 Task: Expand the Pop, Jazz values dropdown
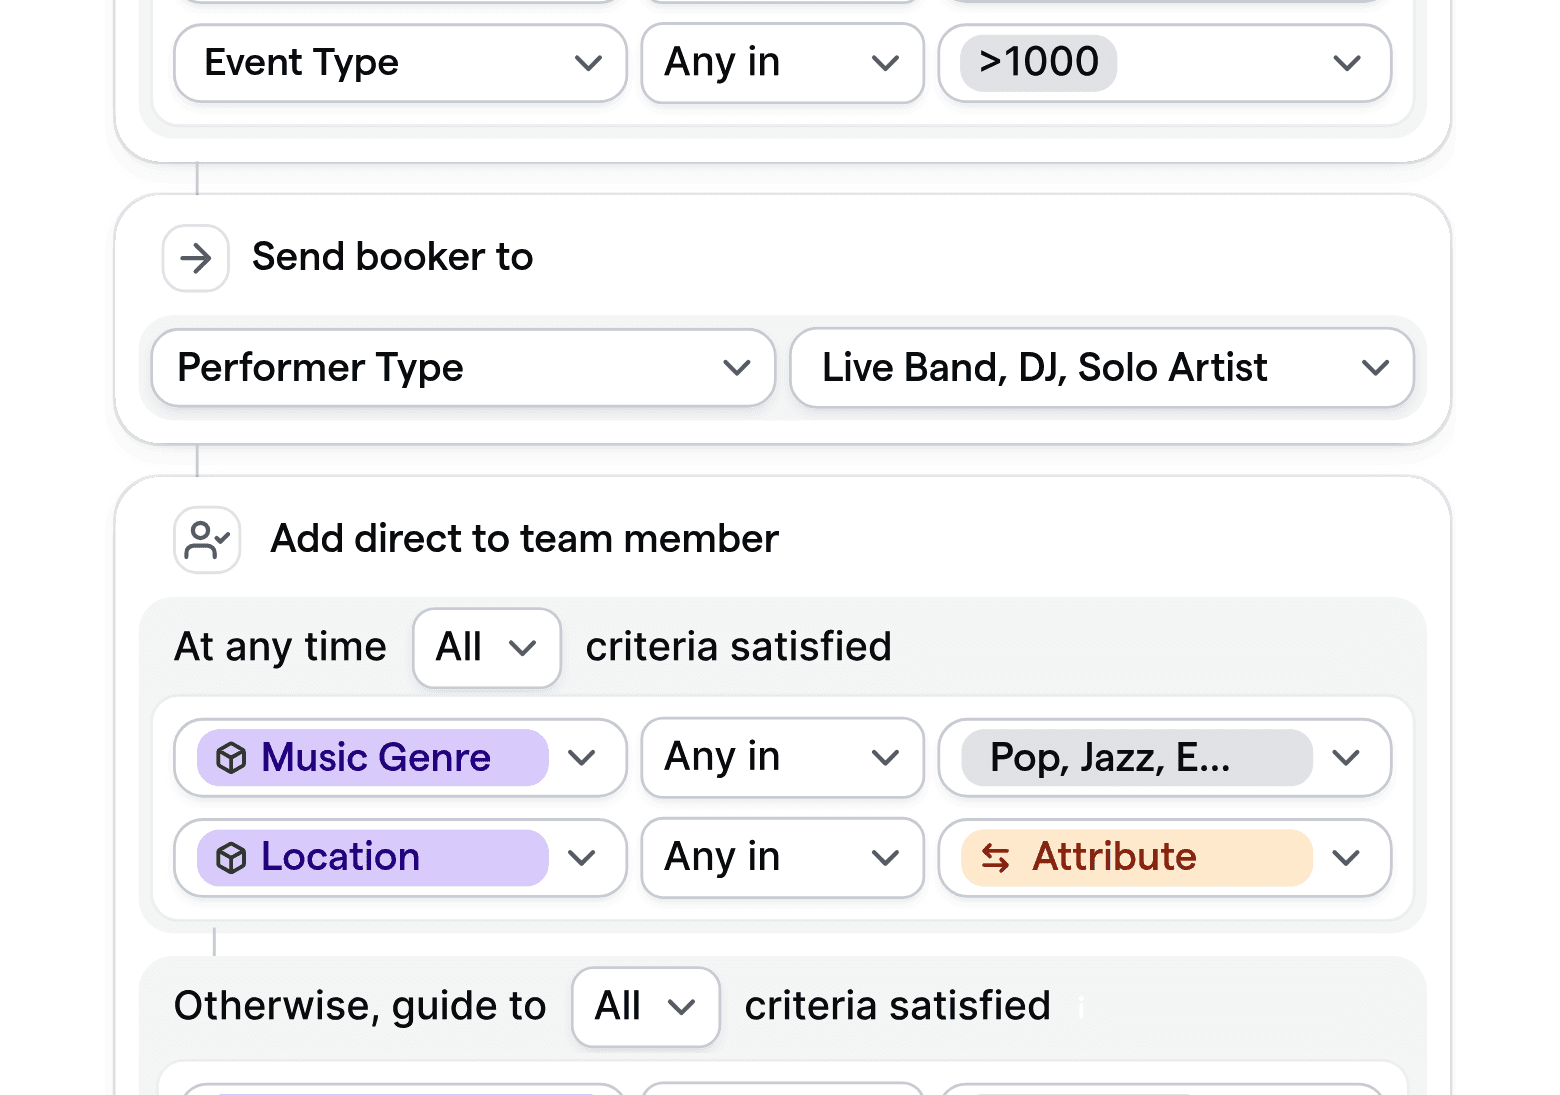(x=1346, y=758)
